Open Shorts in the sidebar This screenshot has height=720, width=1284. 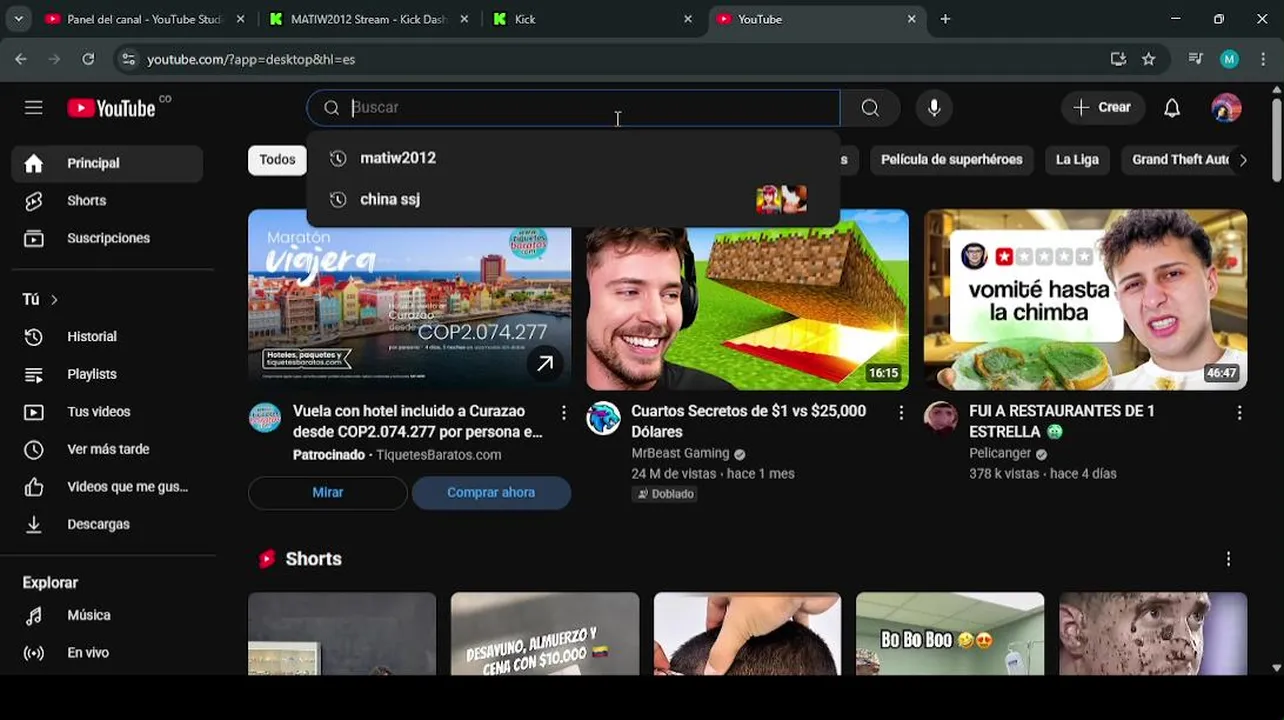click(107, 201)
